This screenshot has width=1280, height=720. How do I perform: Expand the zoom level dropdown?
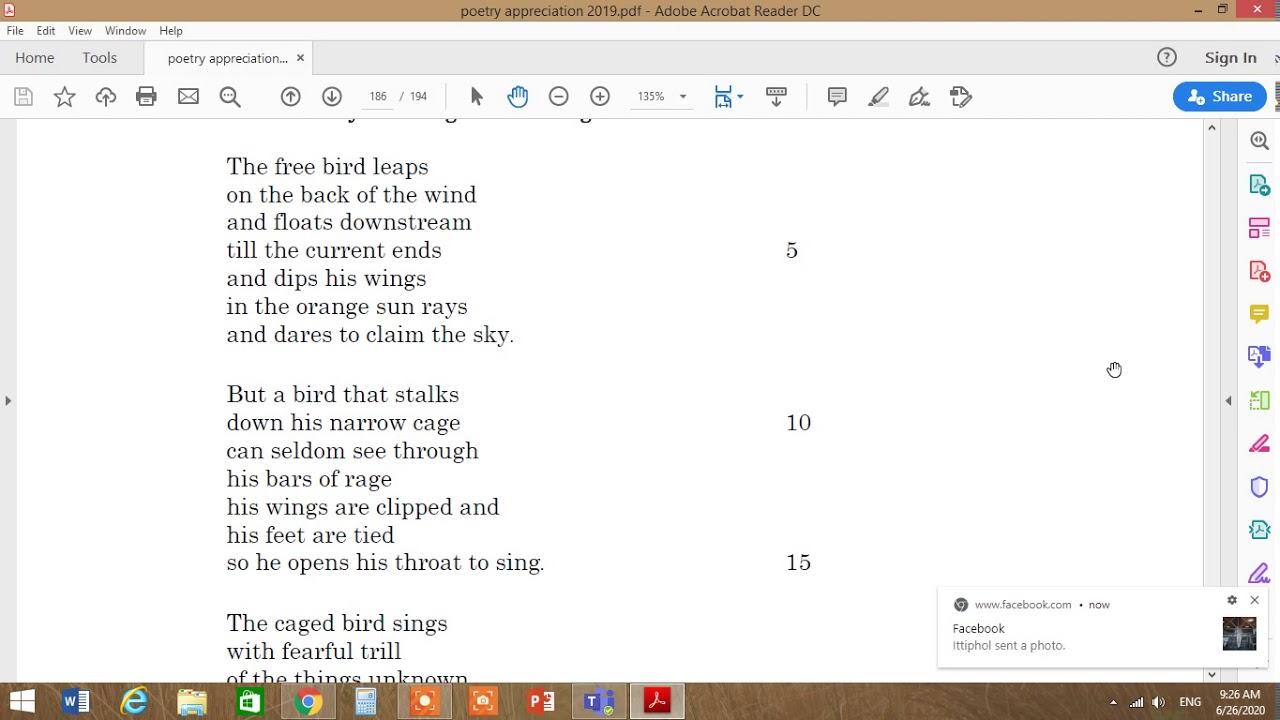683,97
